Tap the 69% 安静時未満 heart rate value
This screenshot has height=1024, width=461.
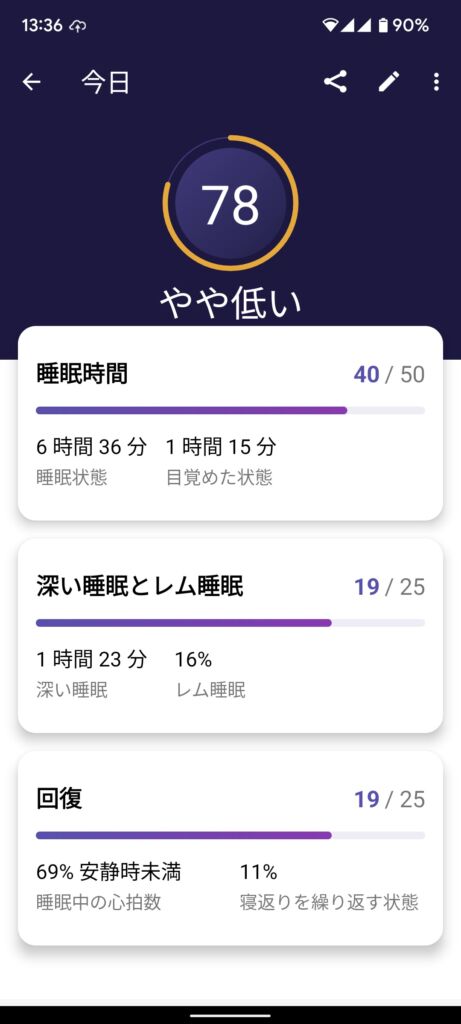[x=108, y=872]
